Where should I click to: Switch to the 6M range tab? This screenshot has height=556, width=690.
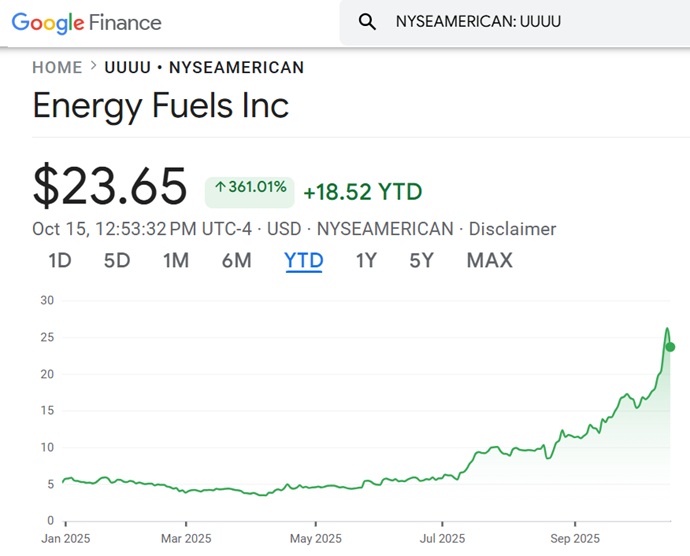(236, 261)
